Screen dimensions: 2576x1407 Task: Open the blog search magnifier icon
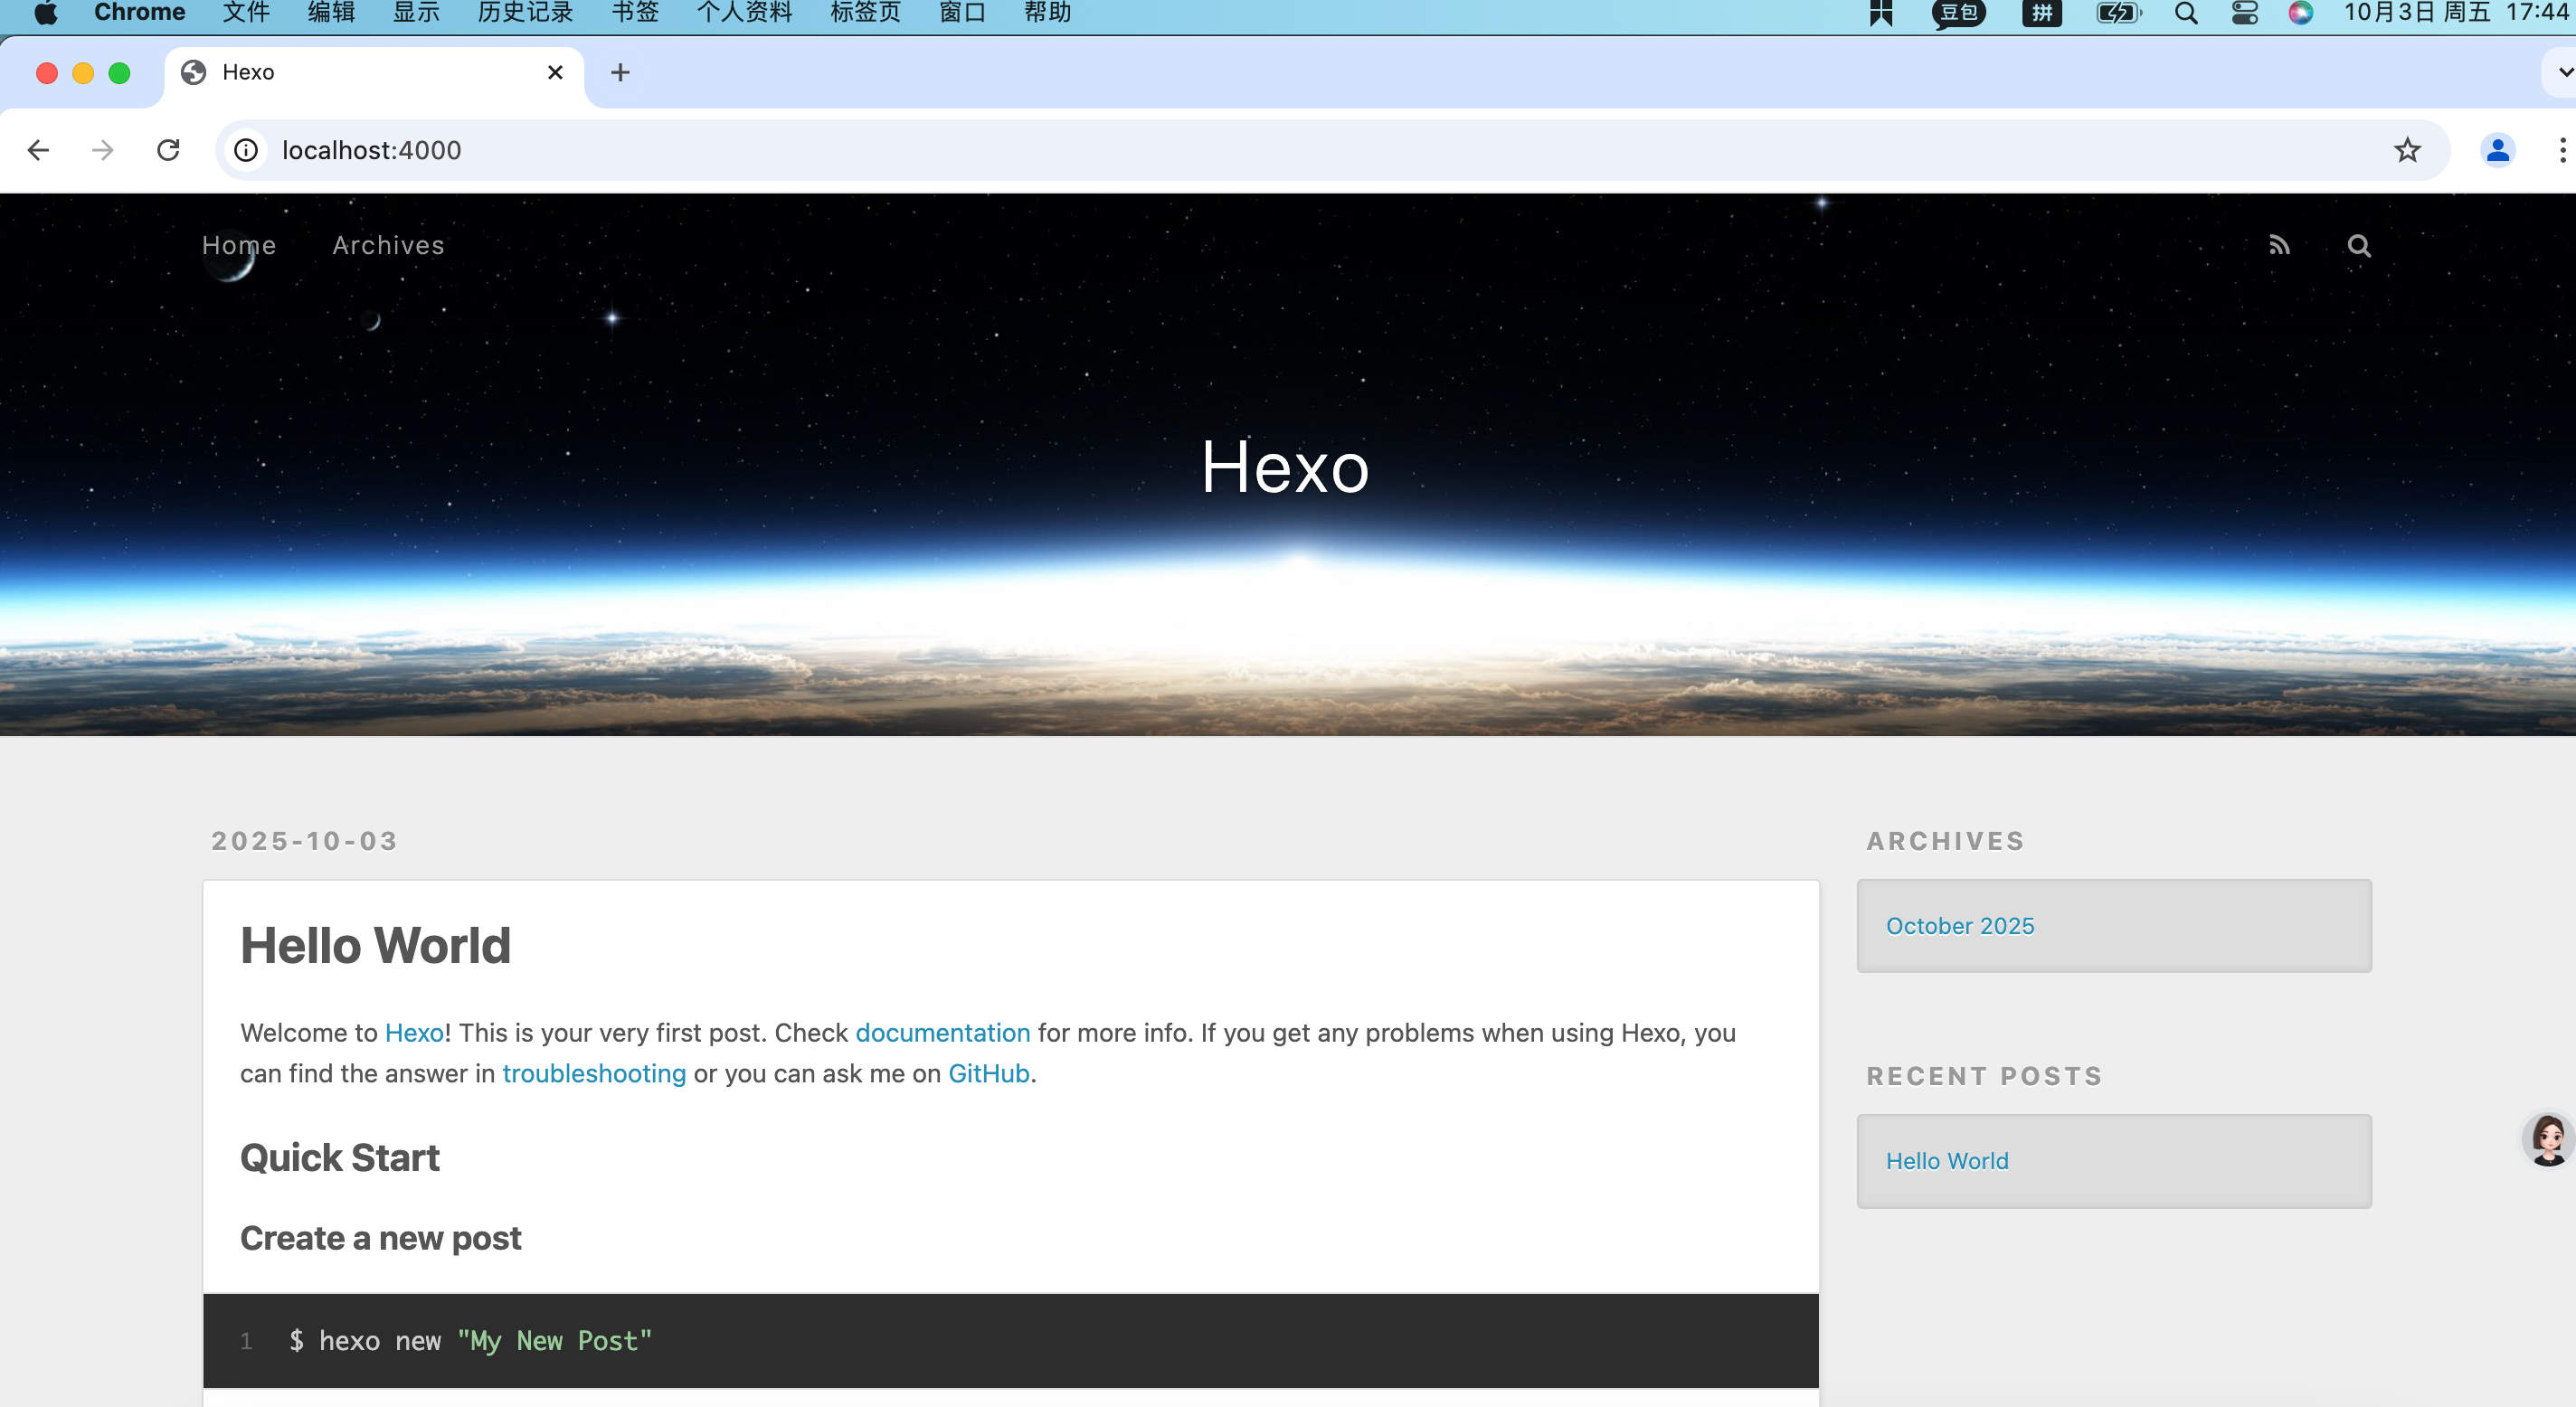2358,245
